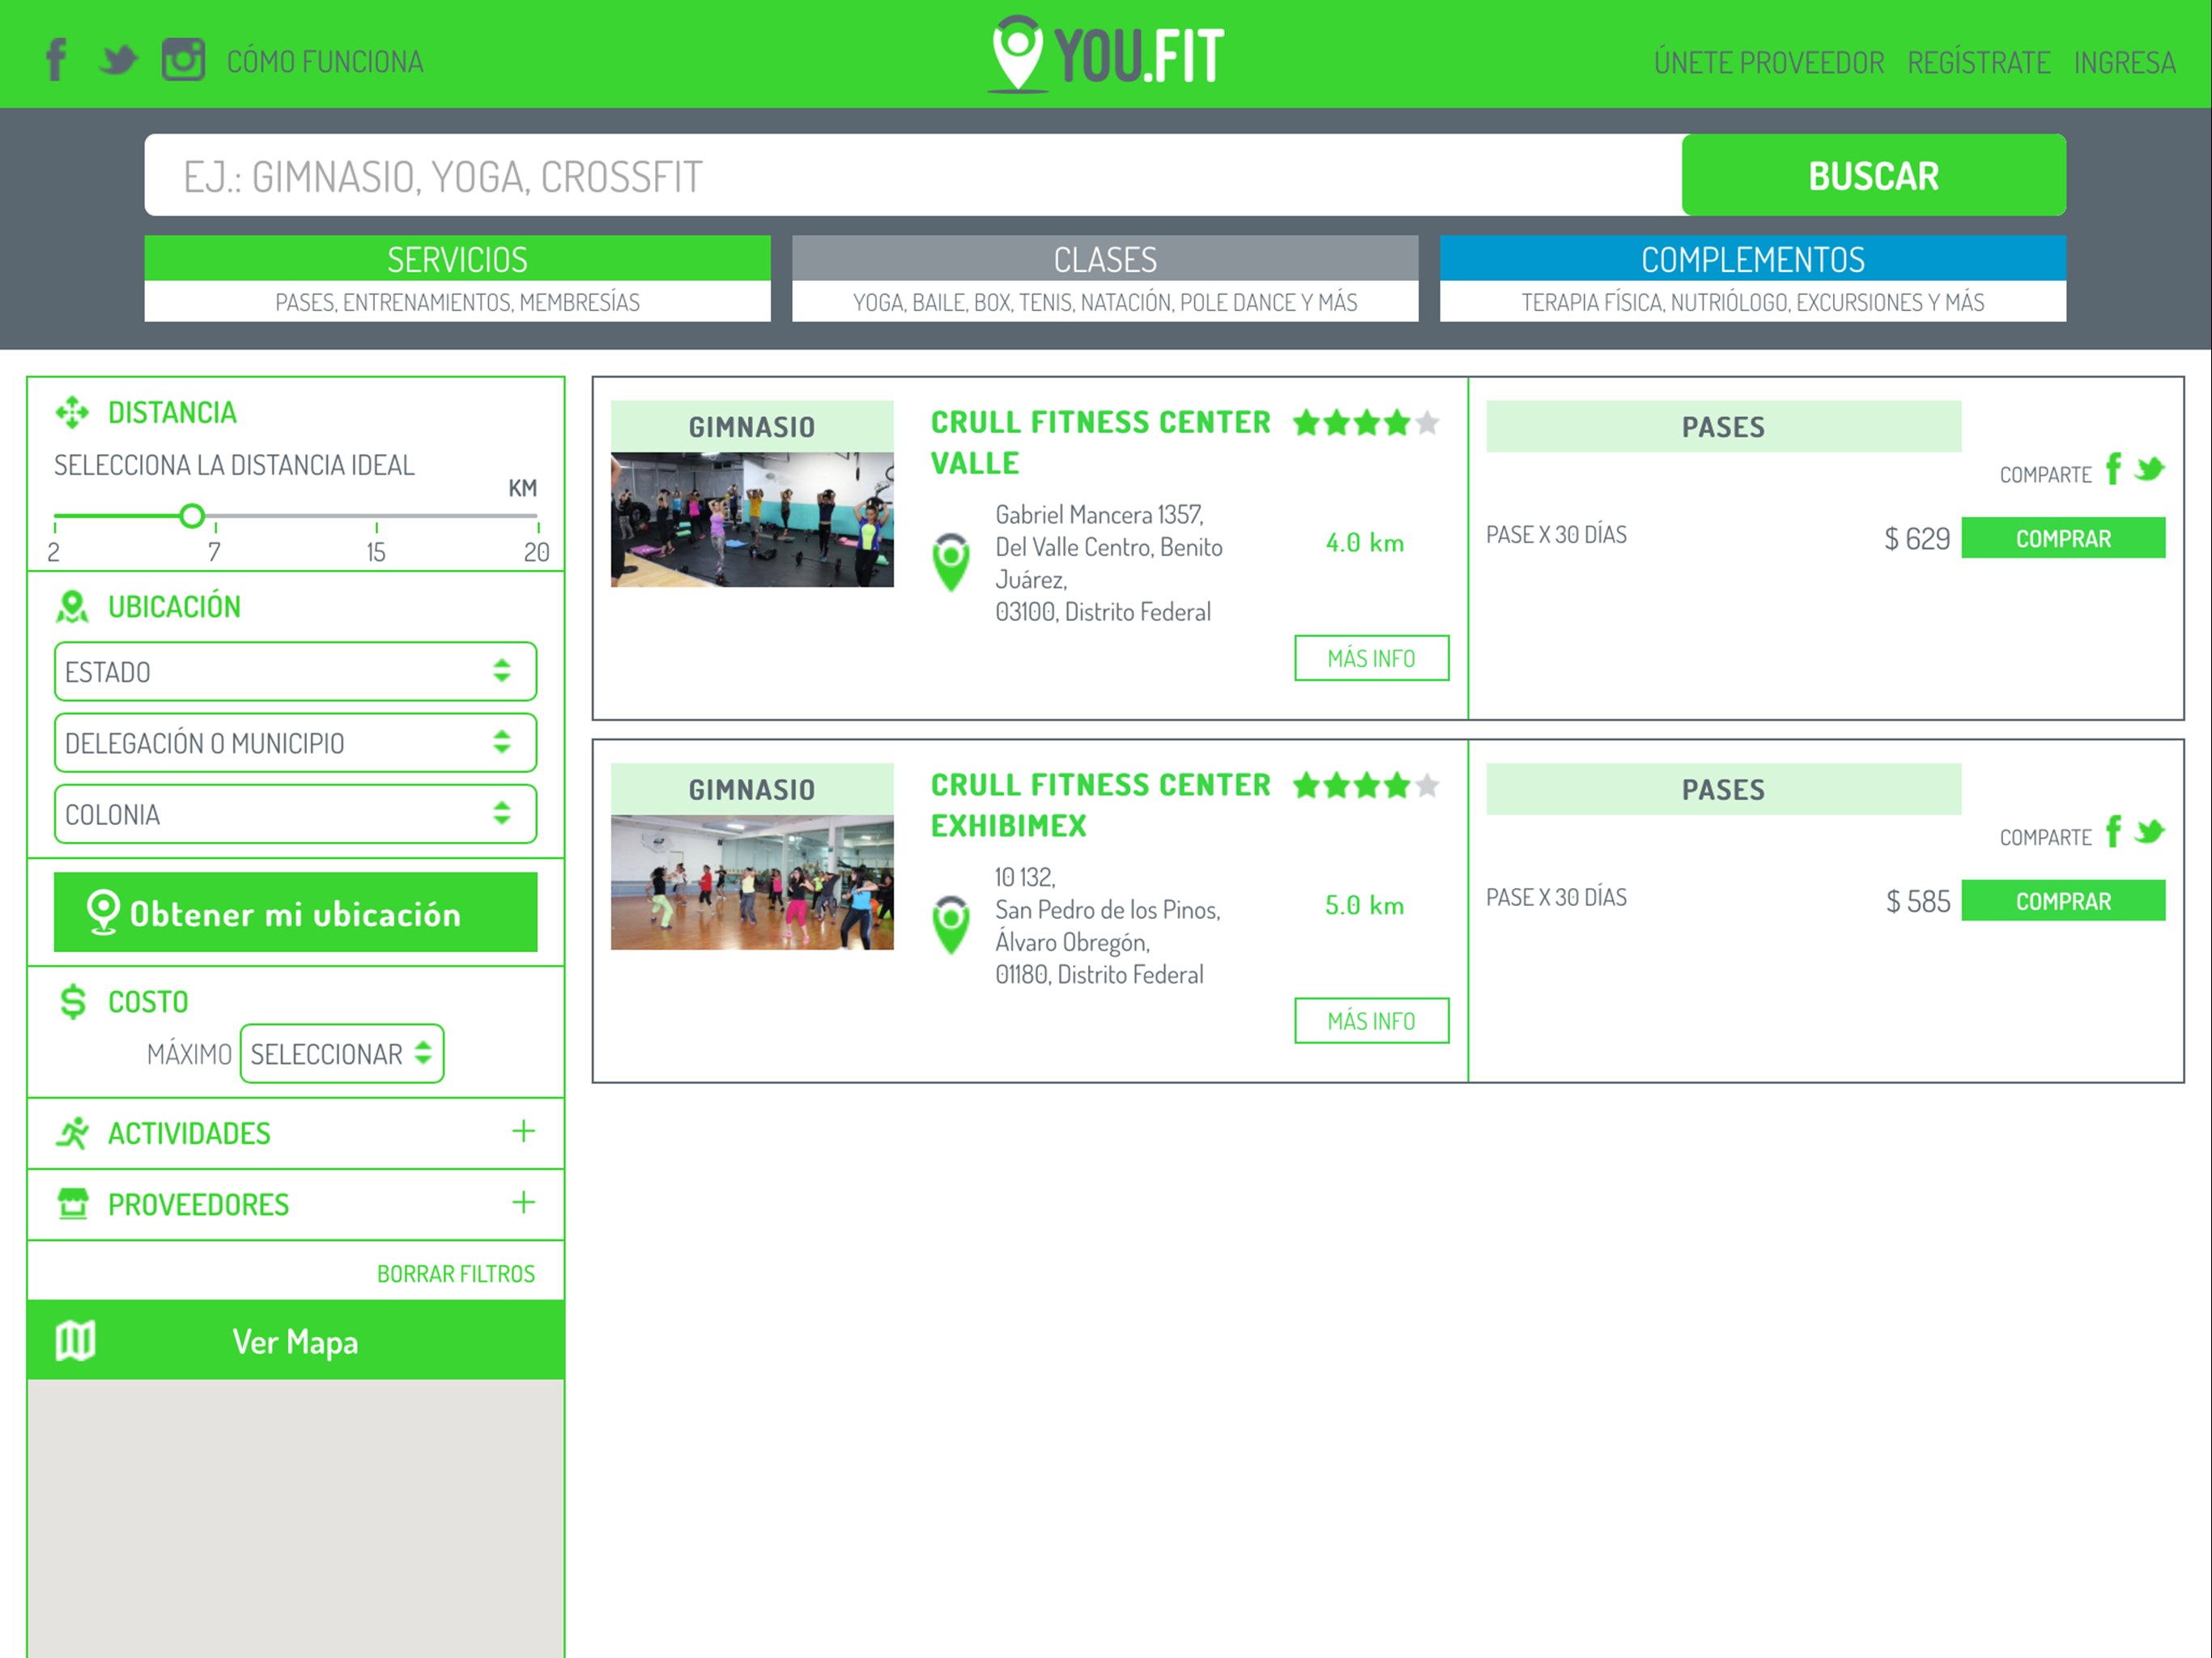The height and width of the screenshot is (1658, 2212).
Task: Click Obtener mi ubicación button
Action: (x=295, y=912)
